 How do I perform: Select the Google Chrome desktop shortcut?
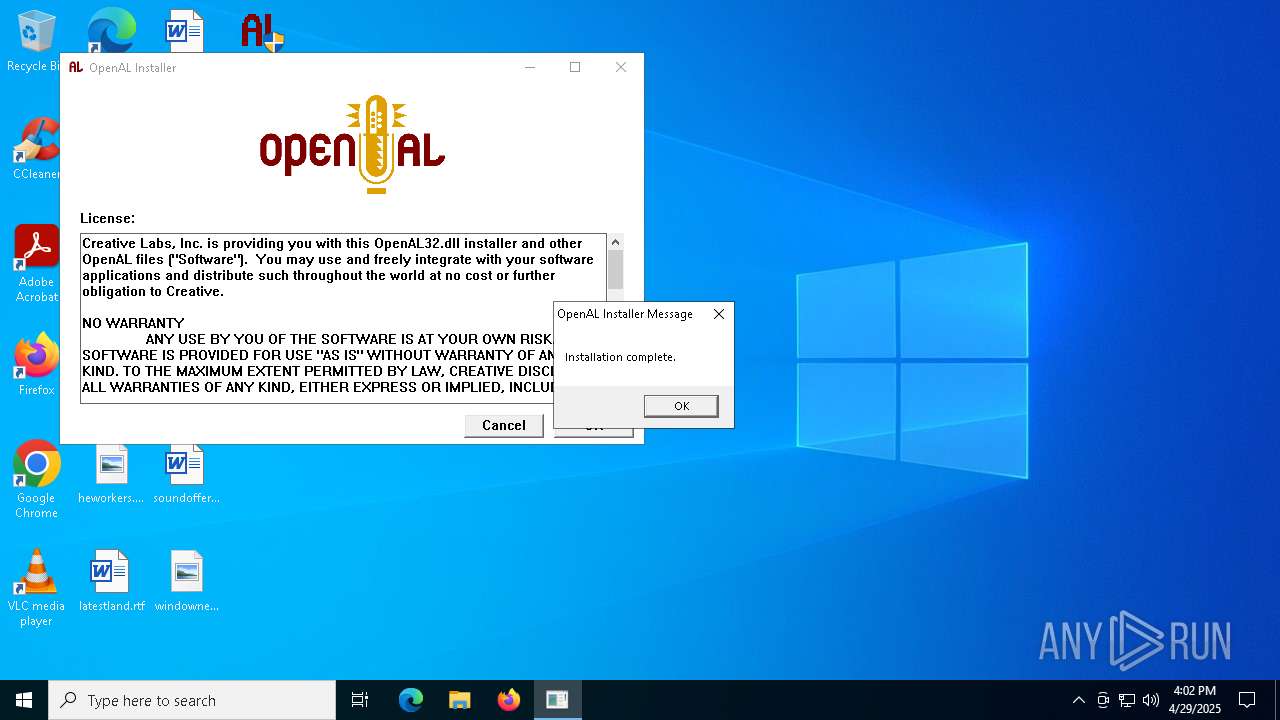(36, 479)
